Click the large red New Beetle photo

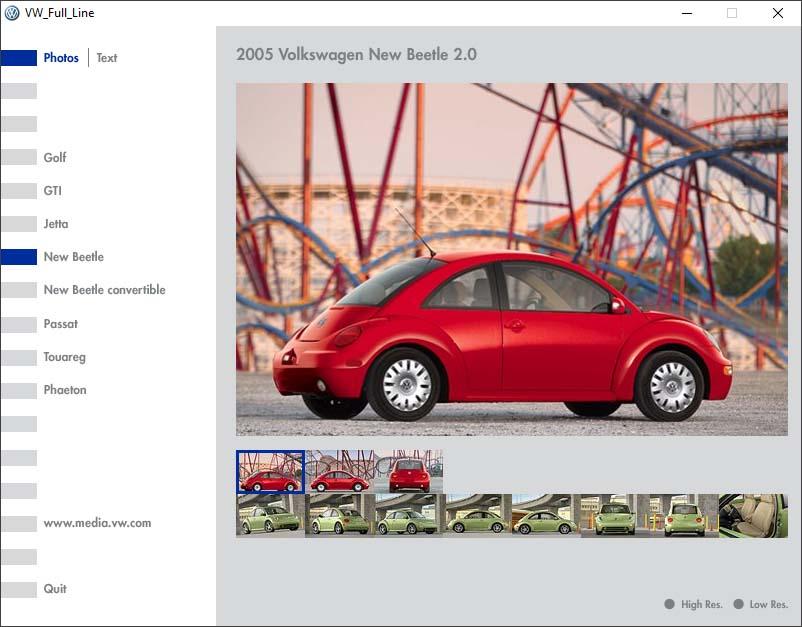pyautogui.click(x=512, y=259)
